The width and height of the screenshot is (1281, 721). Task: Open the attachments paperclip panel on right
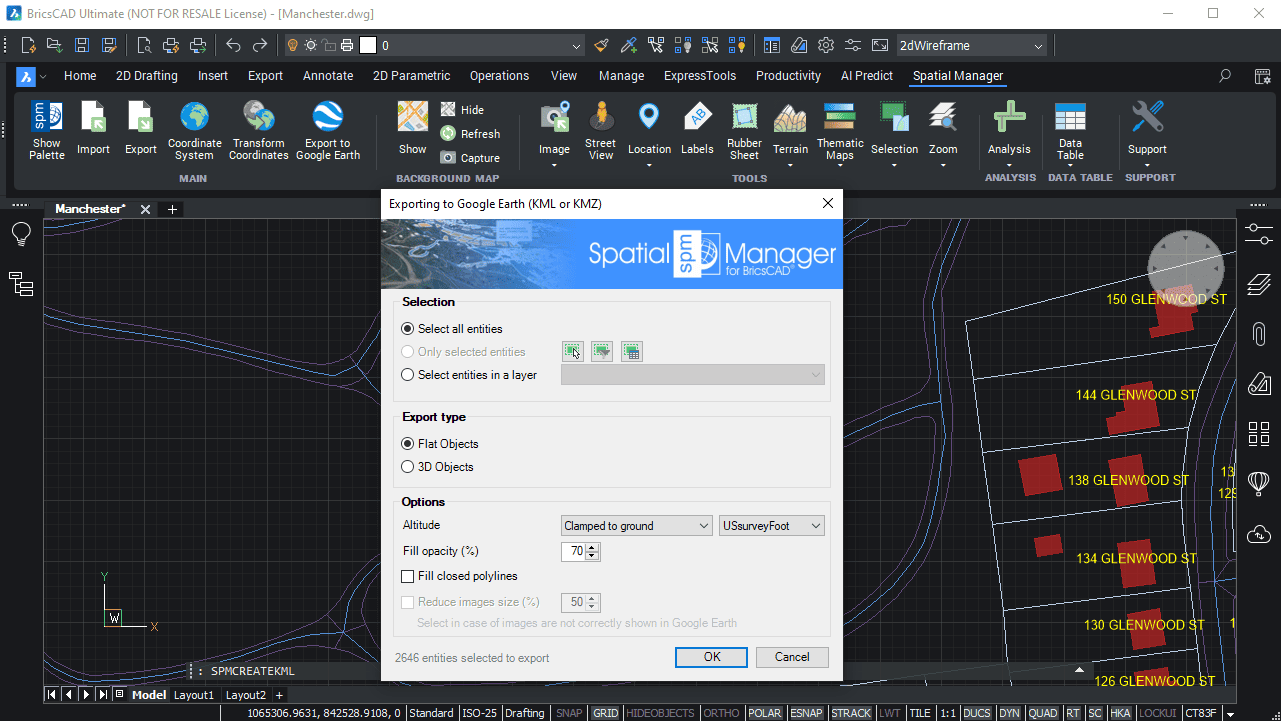pyautogui.click(x=1259, y=333)
